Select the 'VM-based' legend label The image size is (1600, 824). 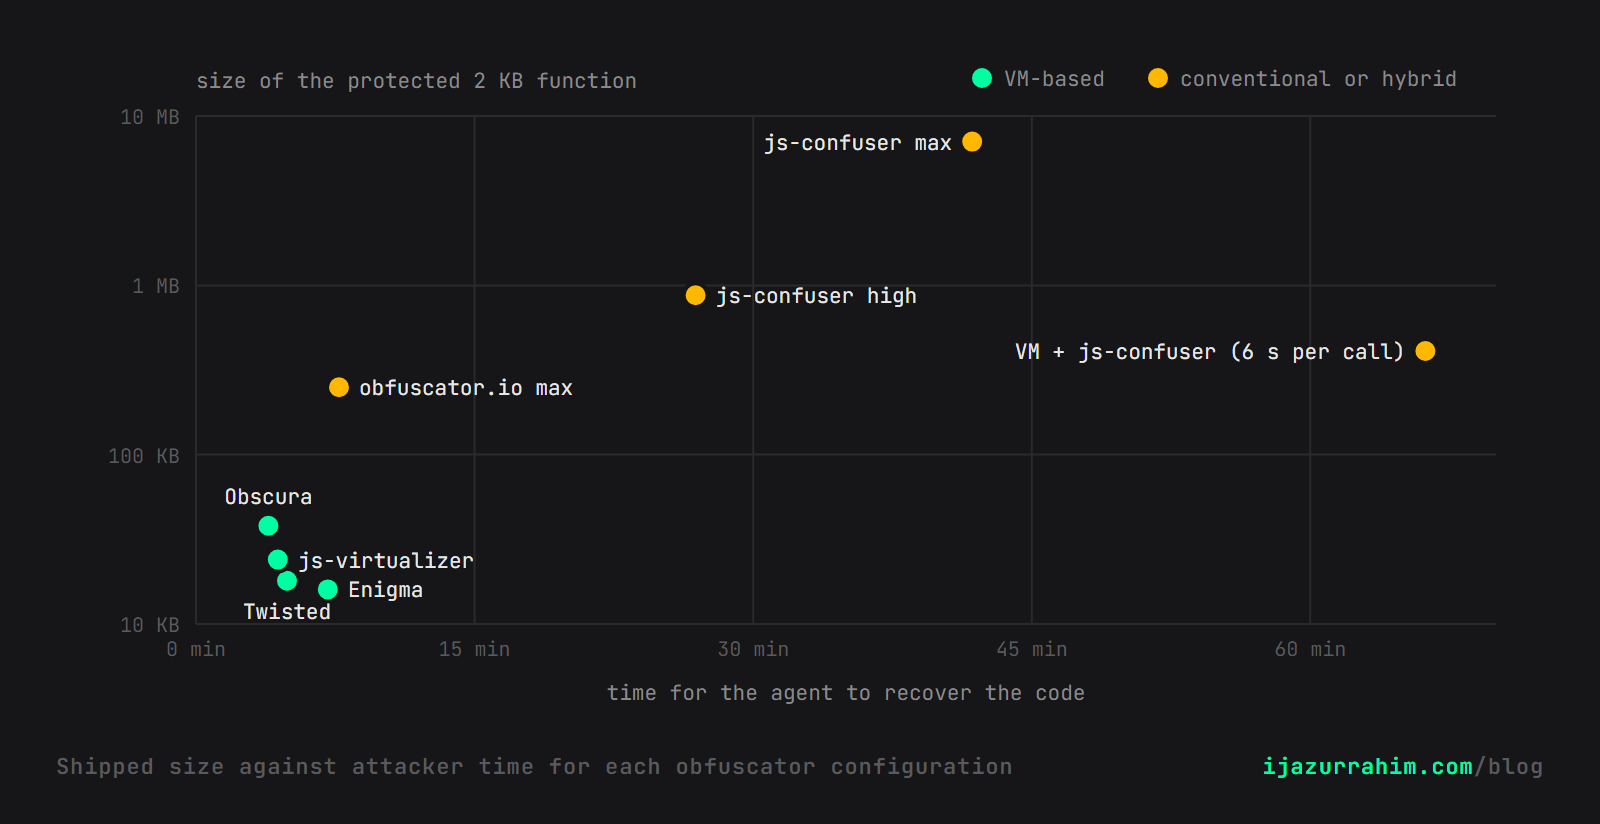[1054, 79]
